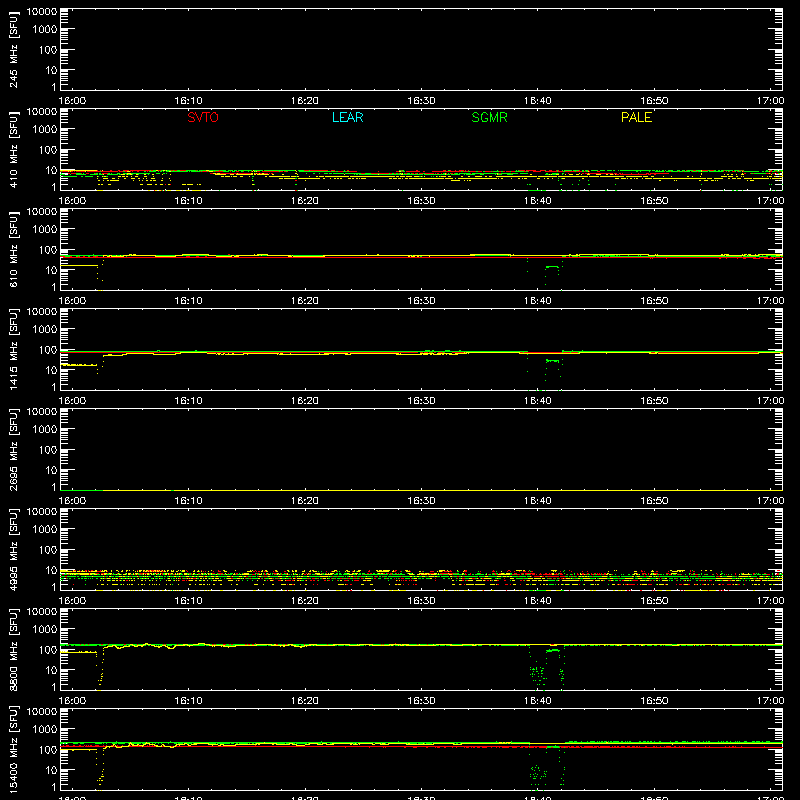Viewport: 800px width, 800px height.
Task: Click the 16:30 time label under 410 MHz panel
Action: 421,201
